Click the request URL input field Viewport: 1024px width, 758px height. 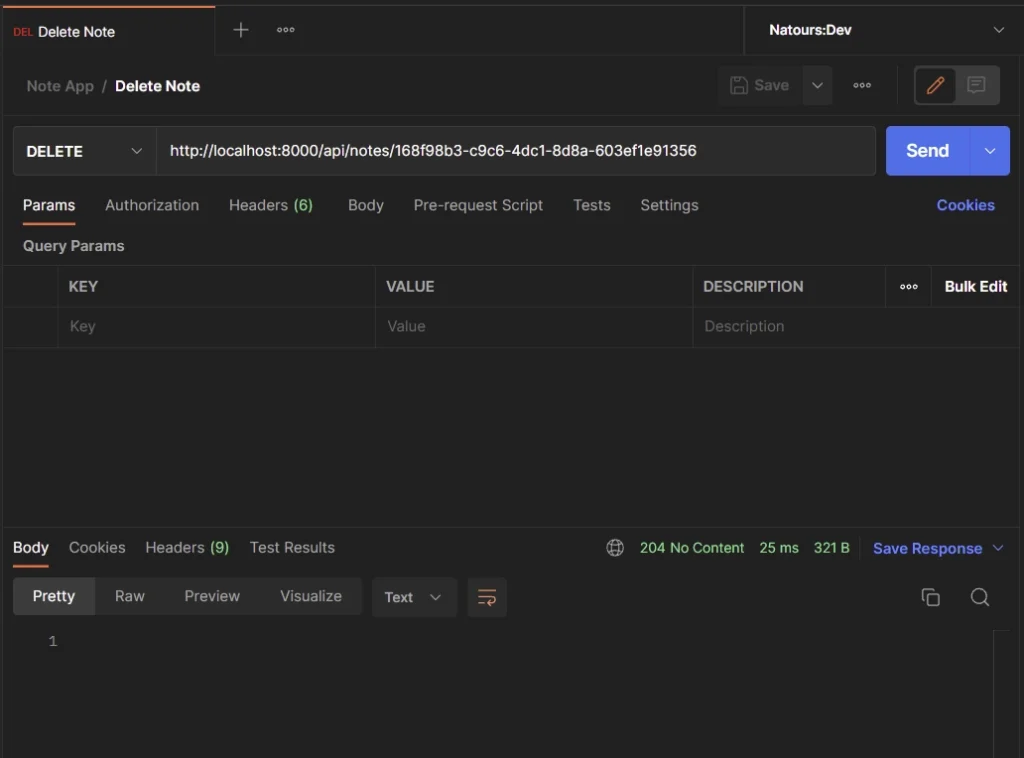click(x=515, y=151)
